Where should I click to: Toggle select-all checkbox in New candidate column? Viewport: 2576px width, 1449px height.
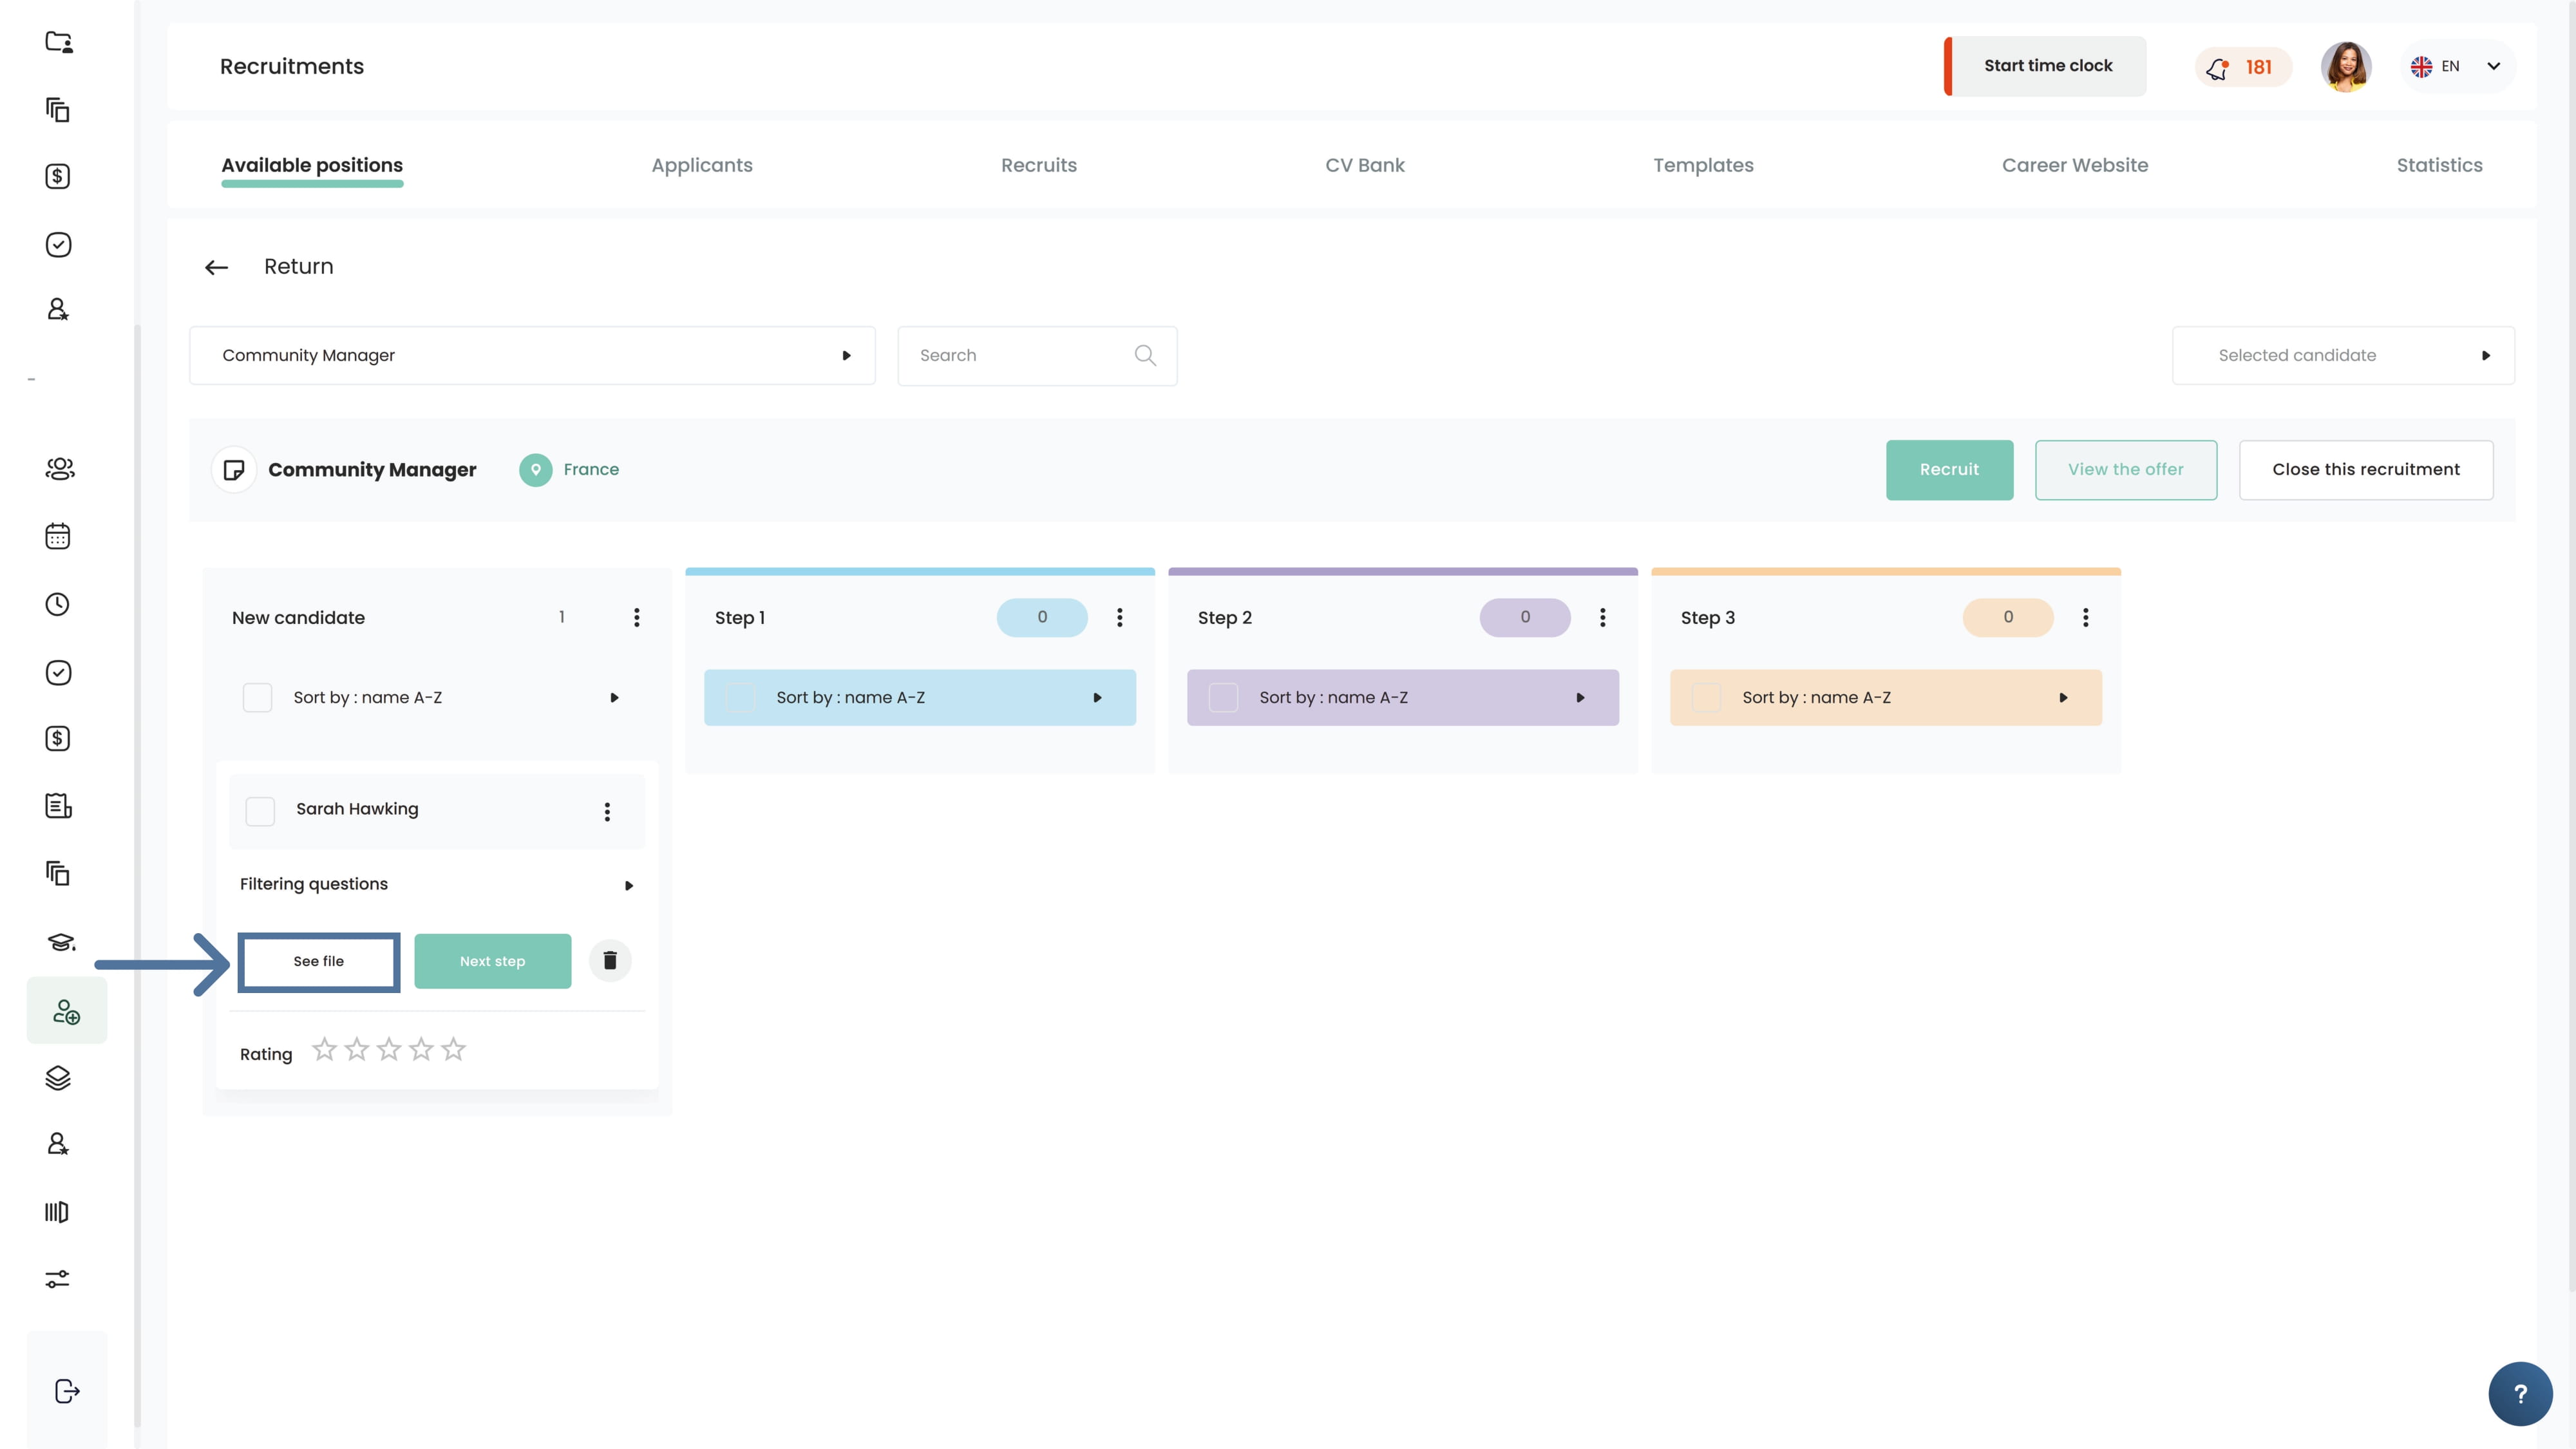tap(257, 697)
